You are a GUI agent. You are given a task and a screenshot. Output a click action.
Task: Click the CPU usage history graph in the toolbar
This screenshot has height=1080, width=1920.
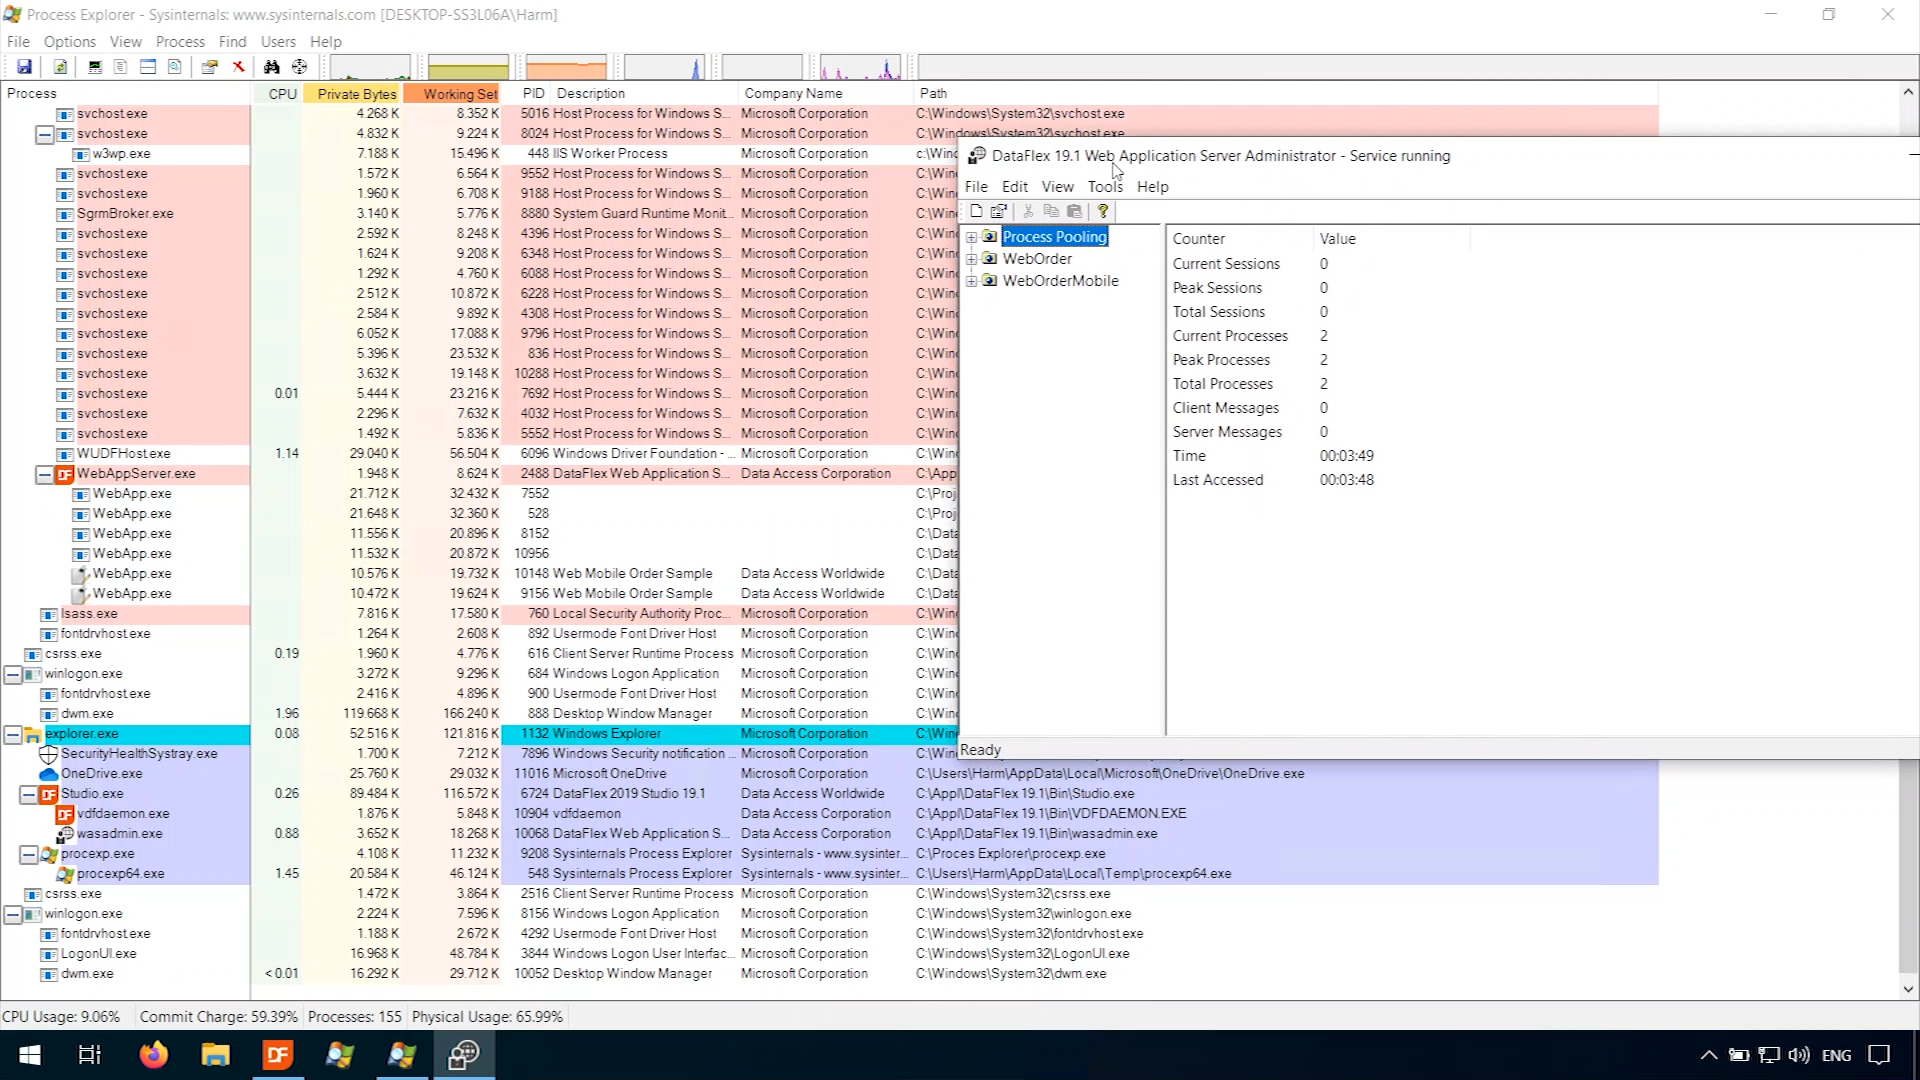click(x=370, y=68)
